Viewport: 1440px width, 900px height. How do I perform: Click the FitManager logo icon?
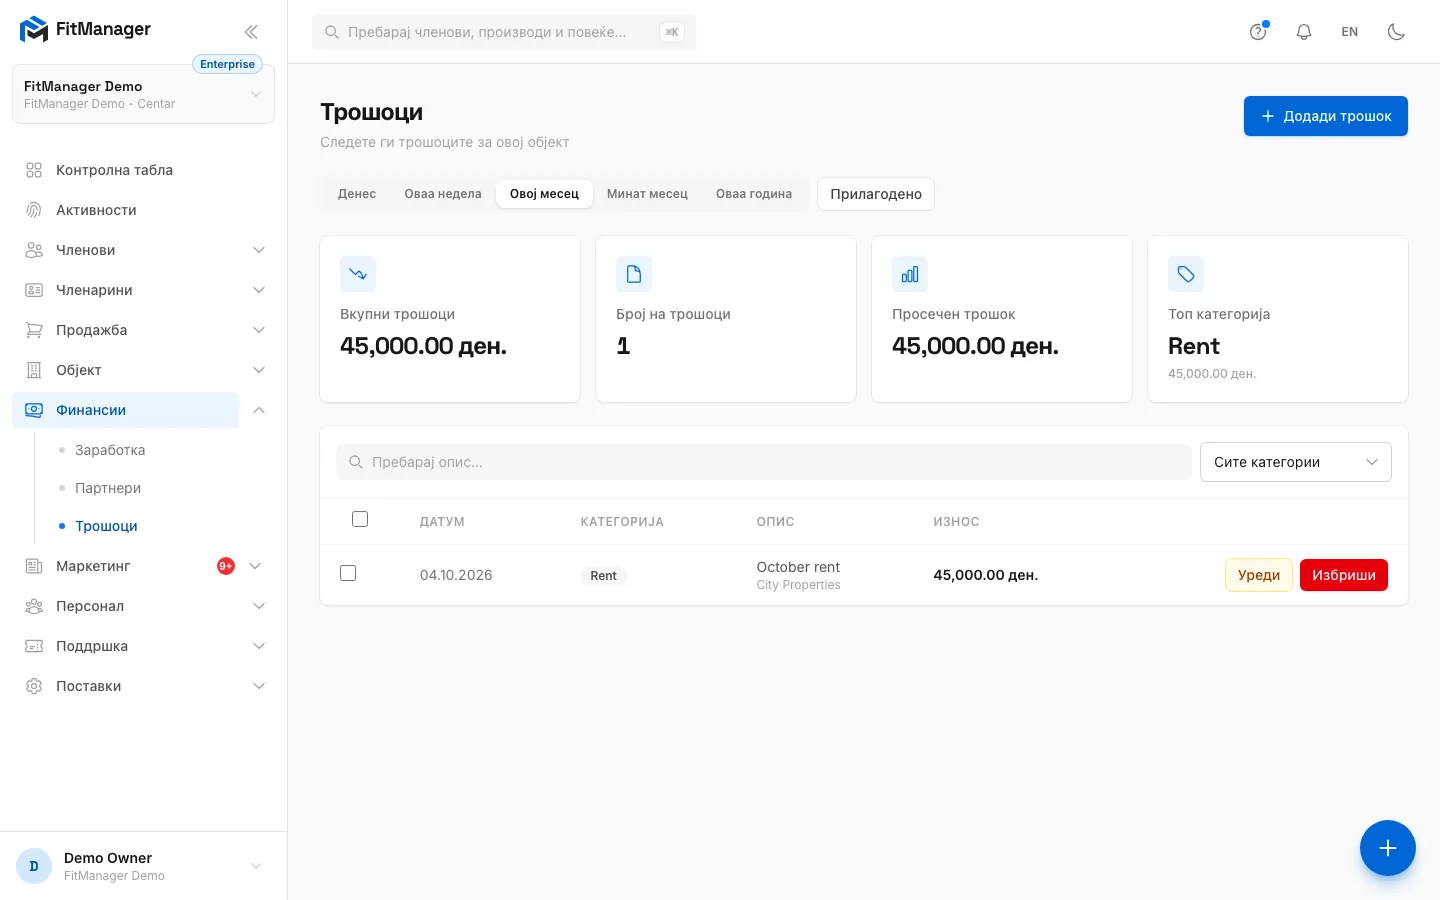34,30
